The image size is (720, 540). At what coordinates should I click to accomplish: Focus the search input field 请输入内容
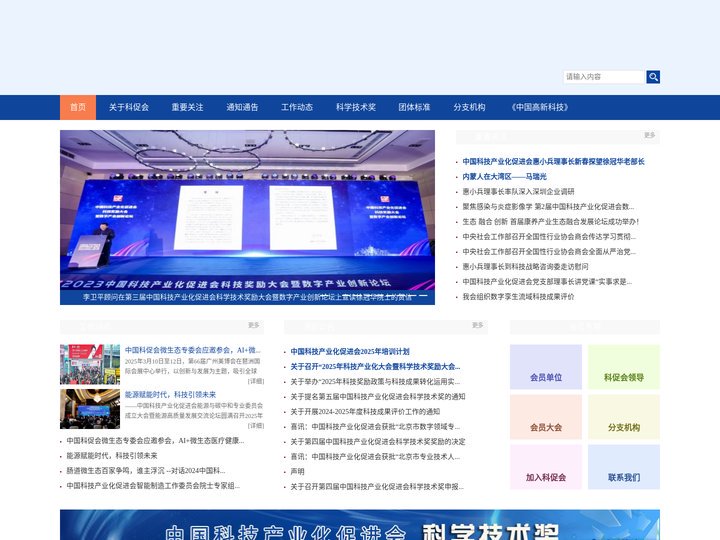[604, 77]
